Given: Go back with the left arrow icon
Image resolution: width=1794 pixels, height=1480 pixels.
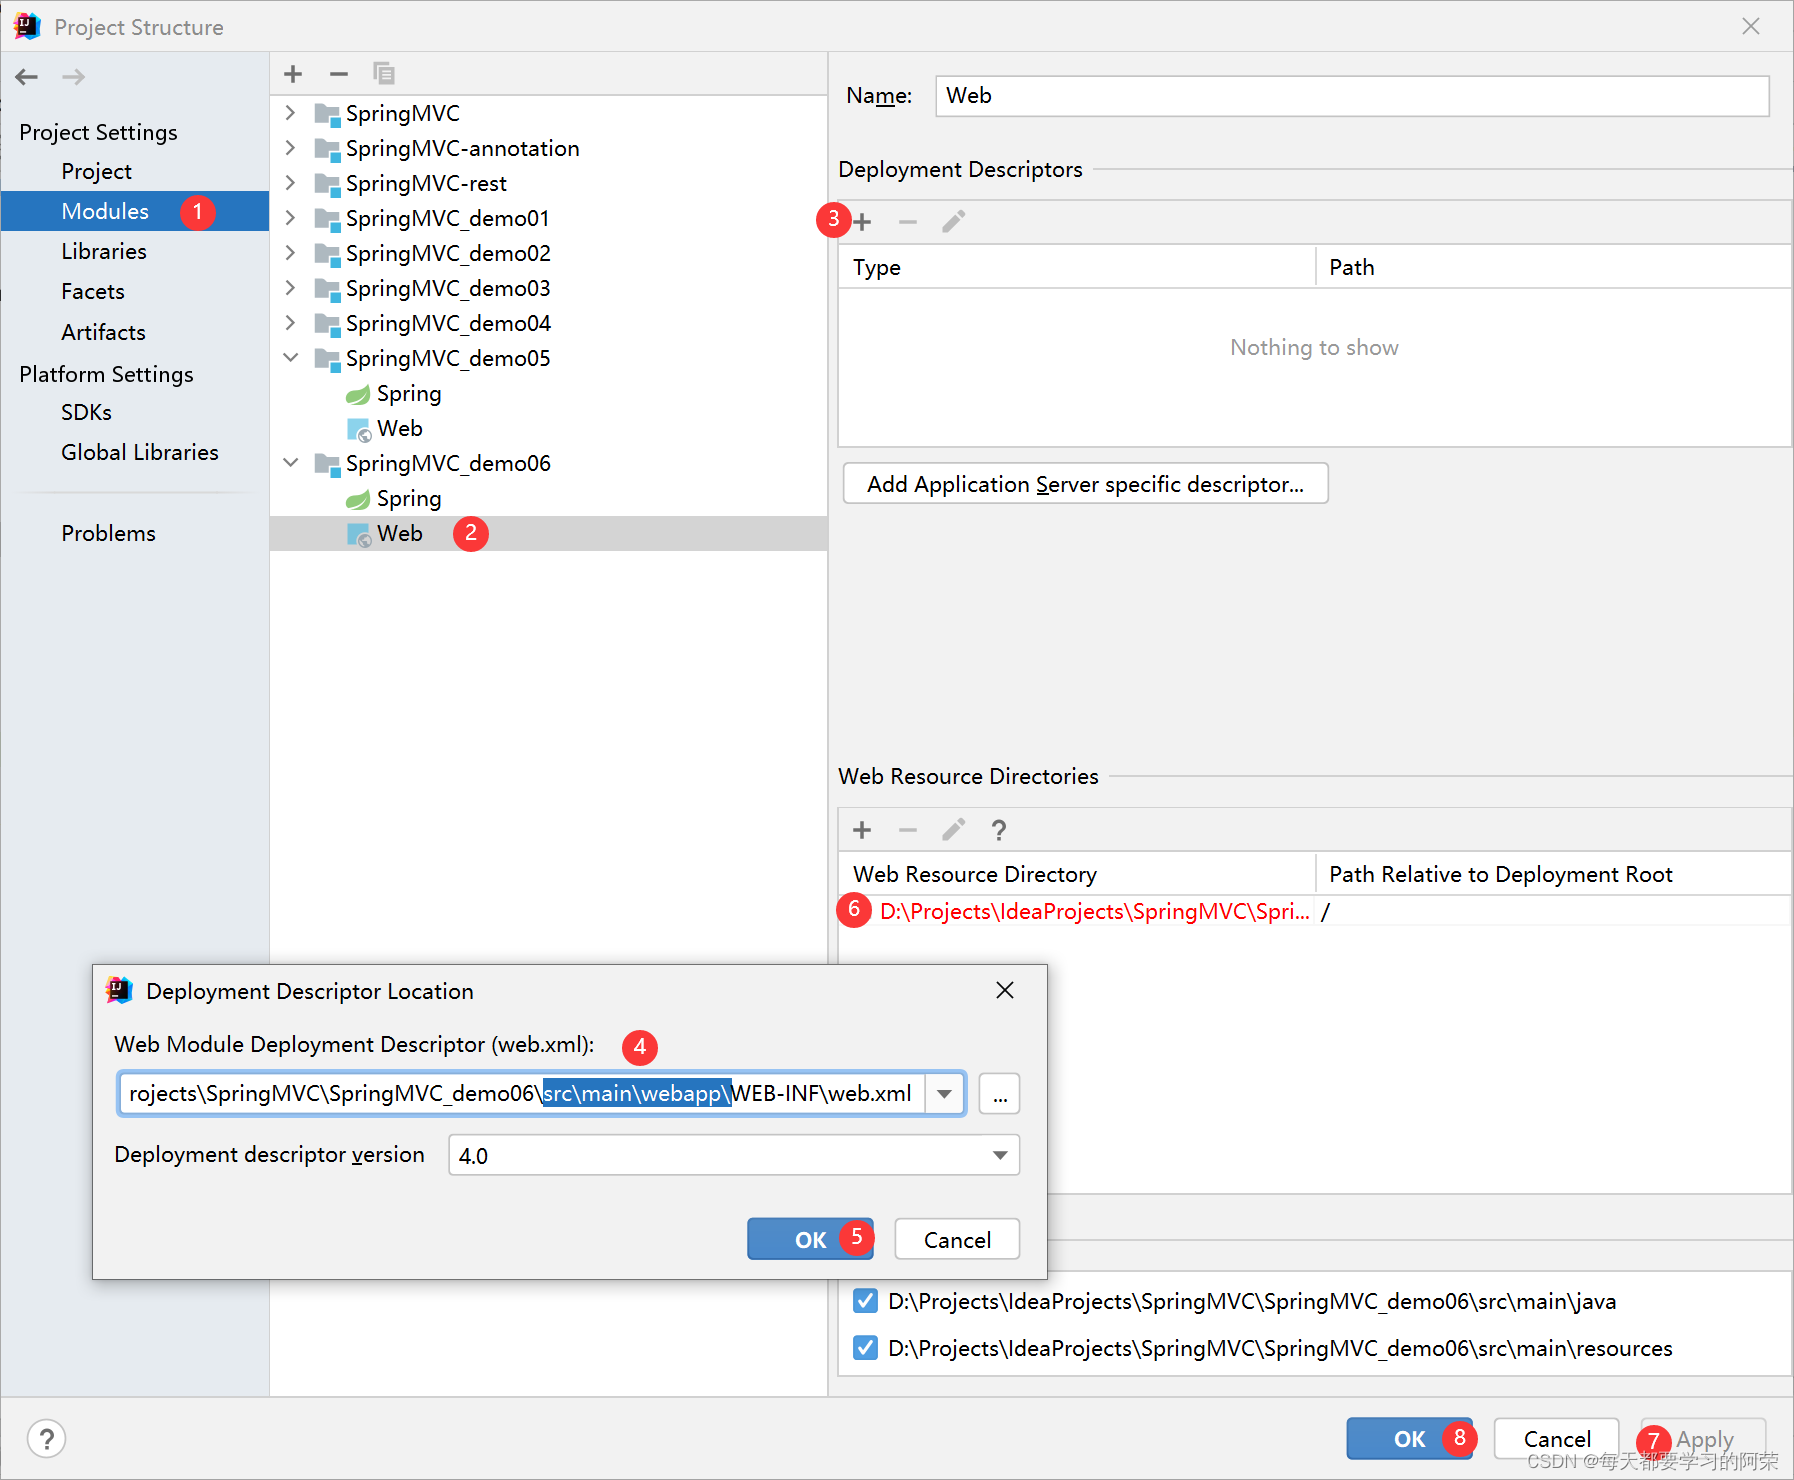Looking at the screenshot, I should click(27, 77).
